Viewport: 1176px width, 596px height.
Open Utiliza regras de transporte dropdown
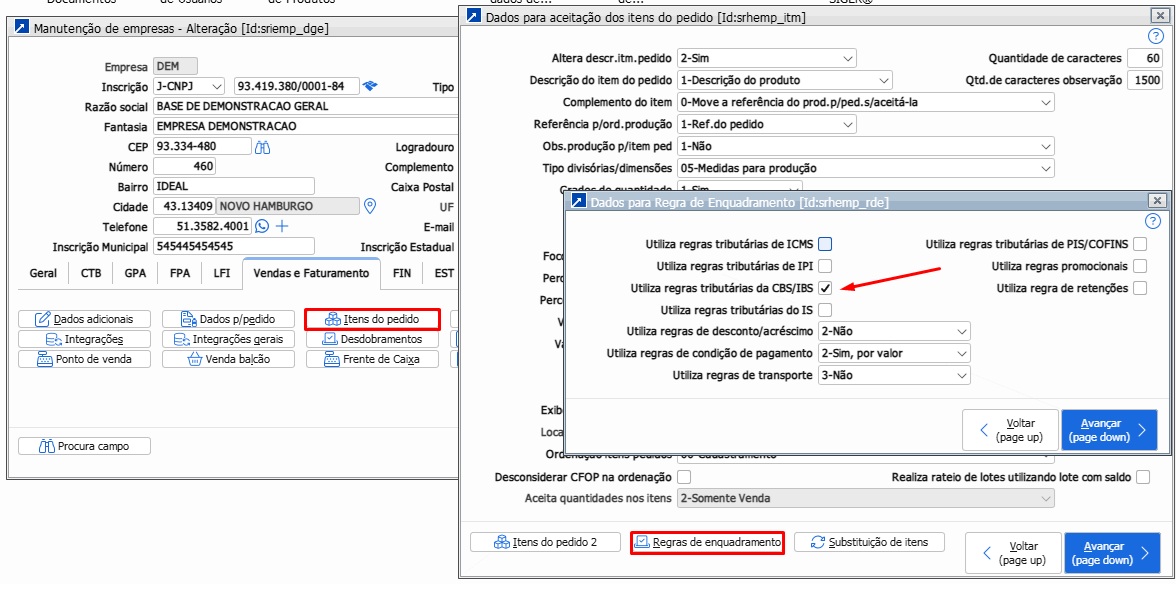click(895, 376)
